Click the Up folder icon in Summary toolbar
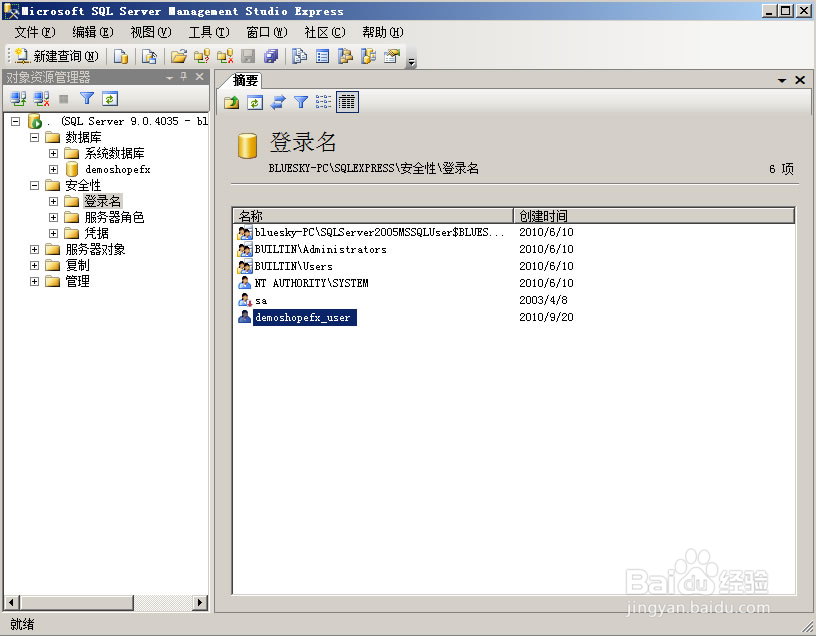This screenshot has width=816, height=636. pos(232,102)
